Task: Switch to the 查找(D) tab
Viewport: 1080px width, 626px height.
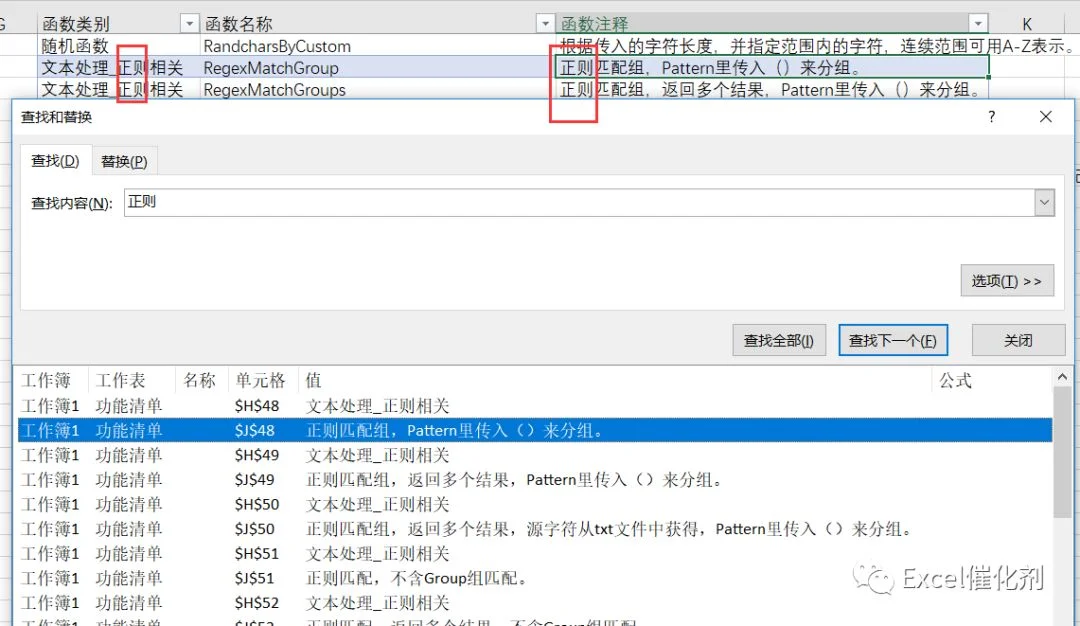Action: click(x=55, y=161)
